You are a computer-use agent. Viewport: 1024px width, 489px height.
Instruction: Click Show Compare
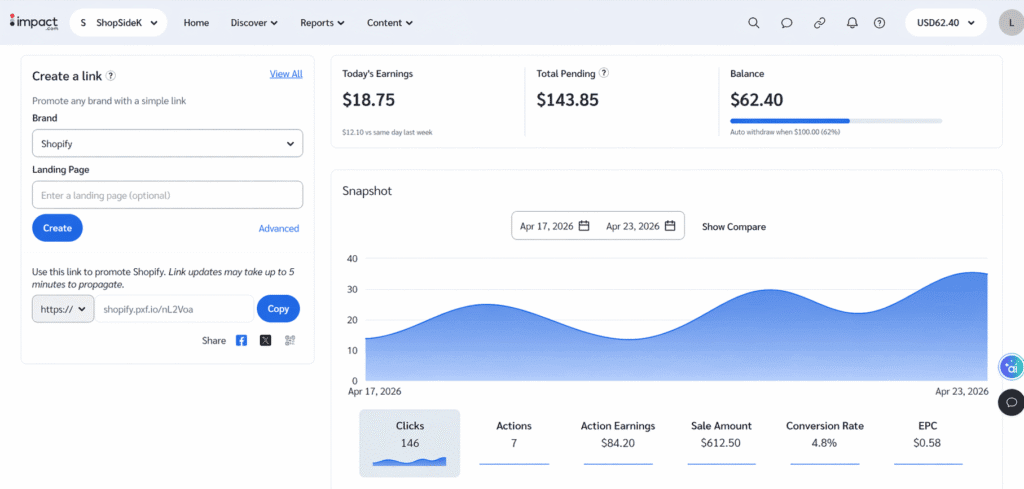point(734,227)
